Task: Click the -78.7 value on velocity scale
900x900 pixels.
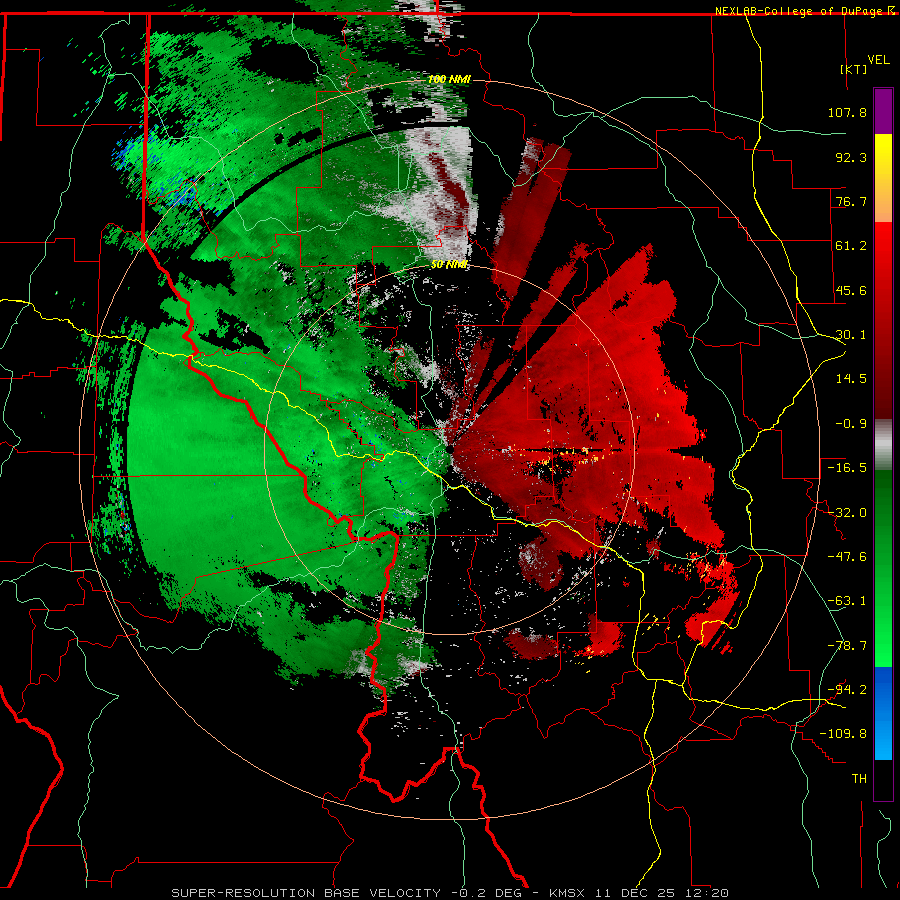Action: [847, 646]
